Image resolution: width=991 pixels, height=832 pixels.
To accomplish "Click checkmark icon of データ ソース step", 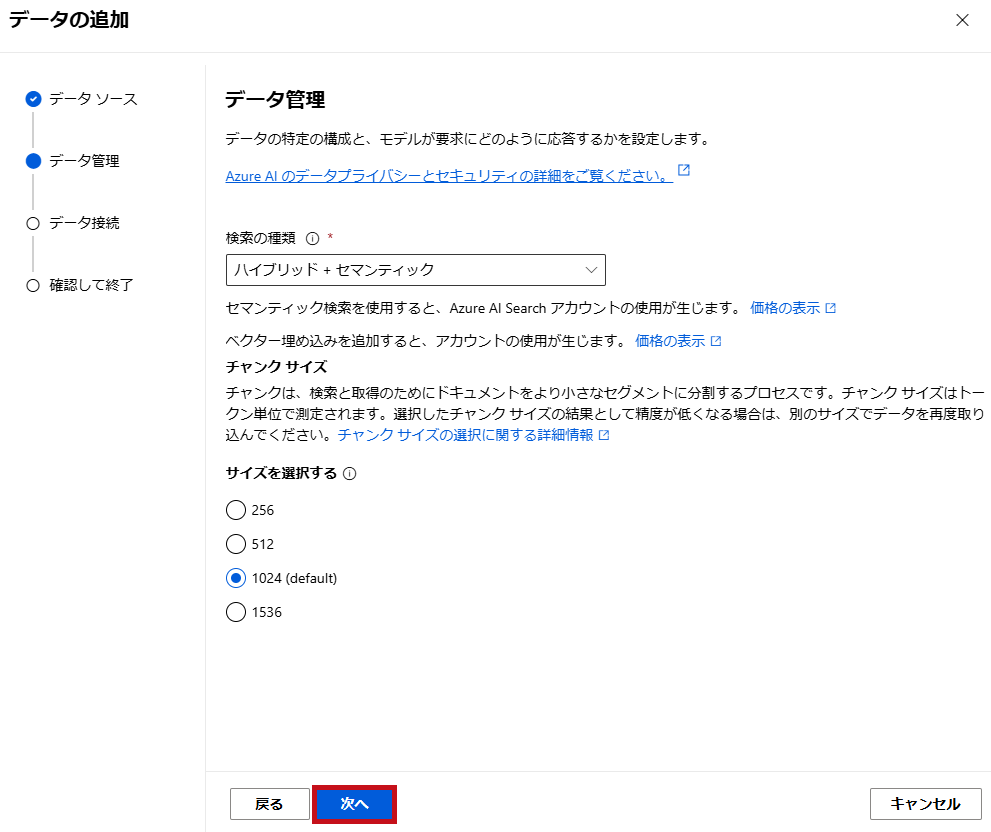I will (33, 99).
